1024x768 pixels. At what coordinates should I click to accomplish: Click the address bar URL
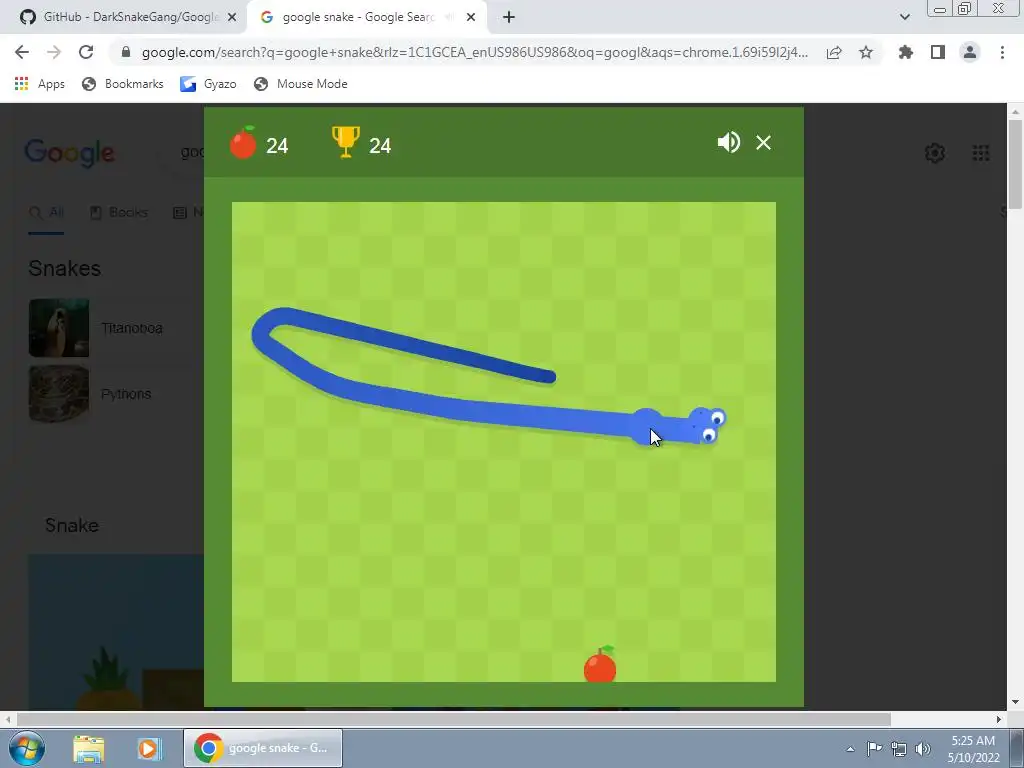click(475, 52)
